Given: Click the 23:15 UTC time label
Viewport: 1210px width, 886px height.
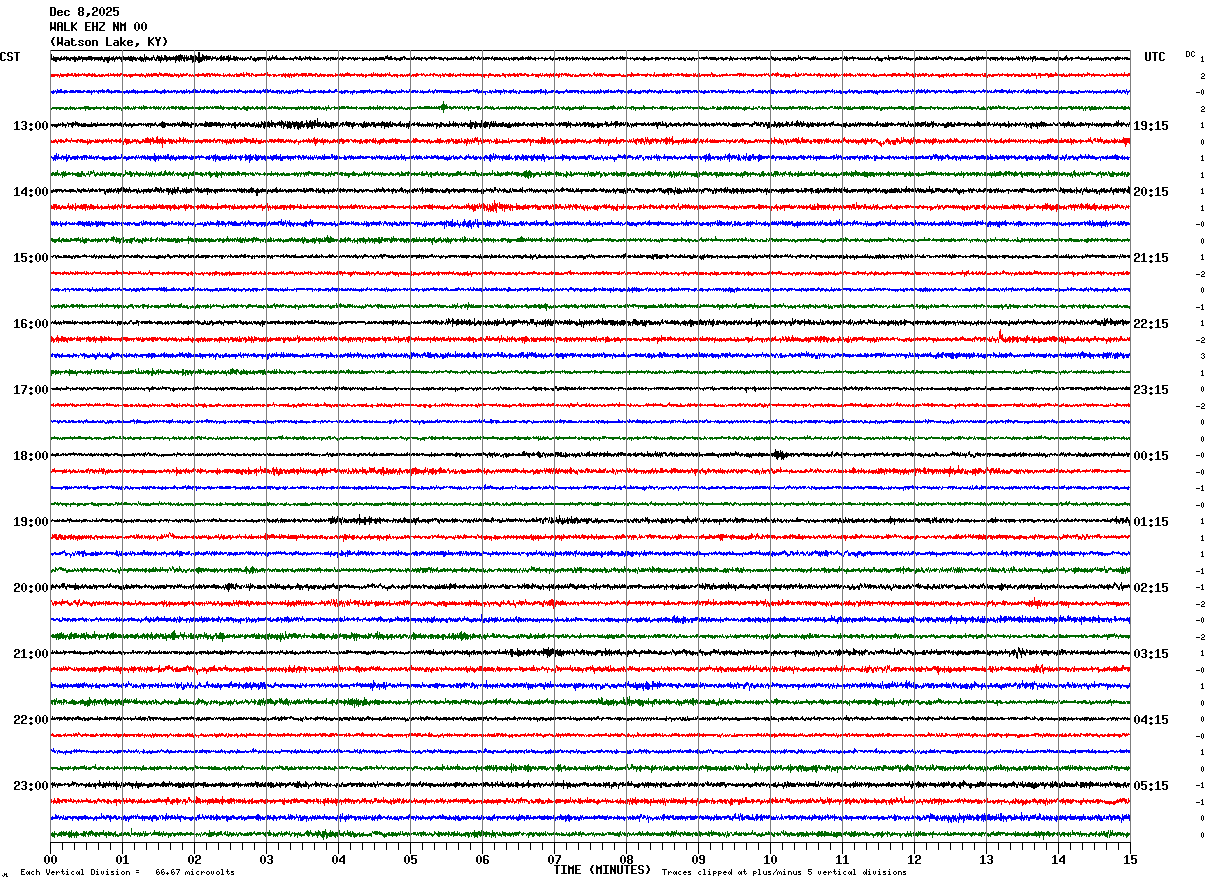Looking at the screenshot, I should point(1151,390).
